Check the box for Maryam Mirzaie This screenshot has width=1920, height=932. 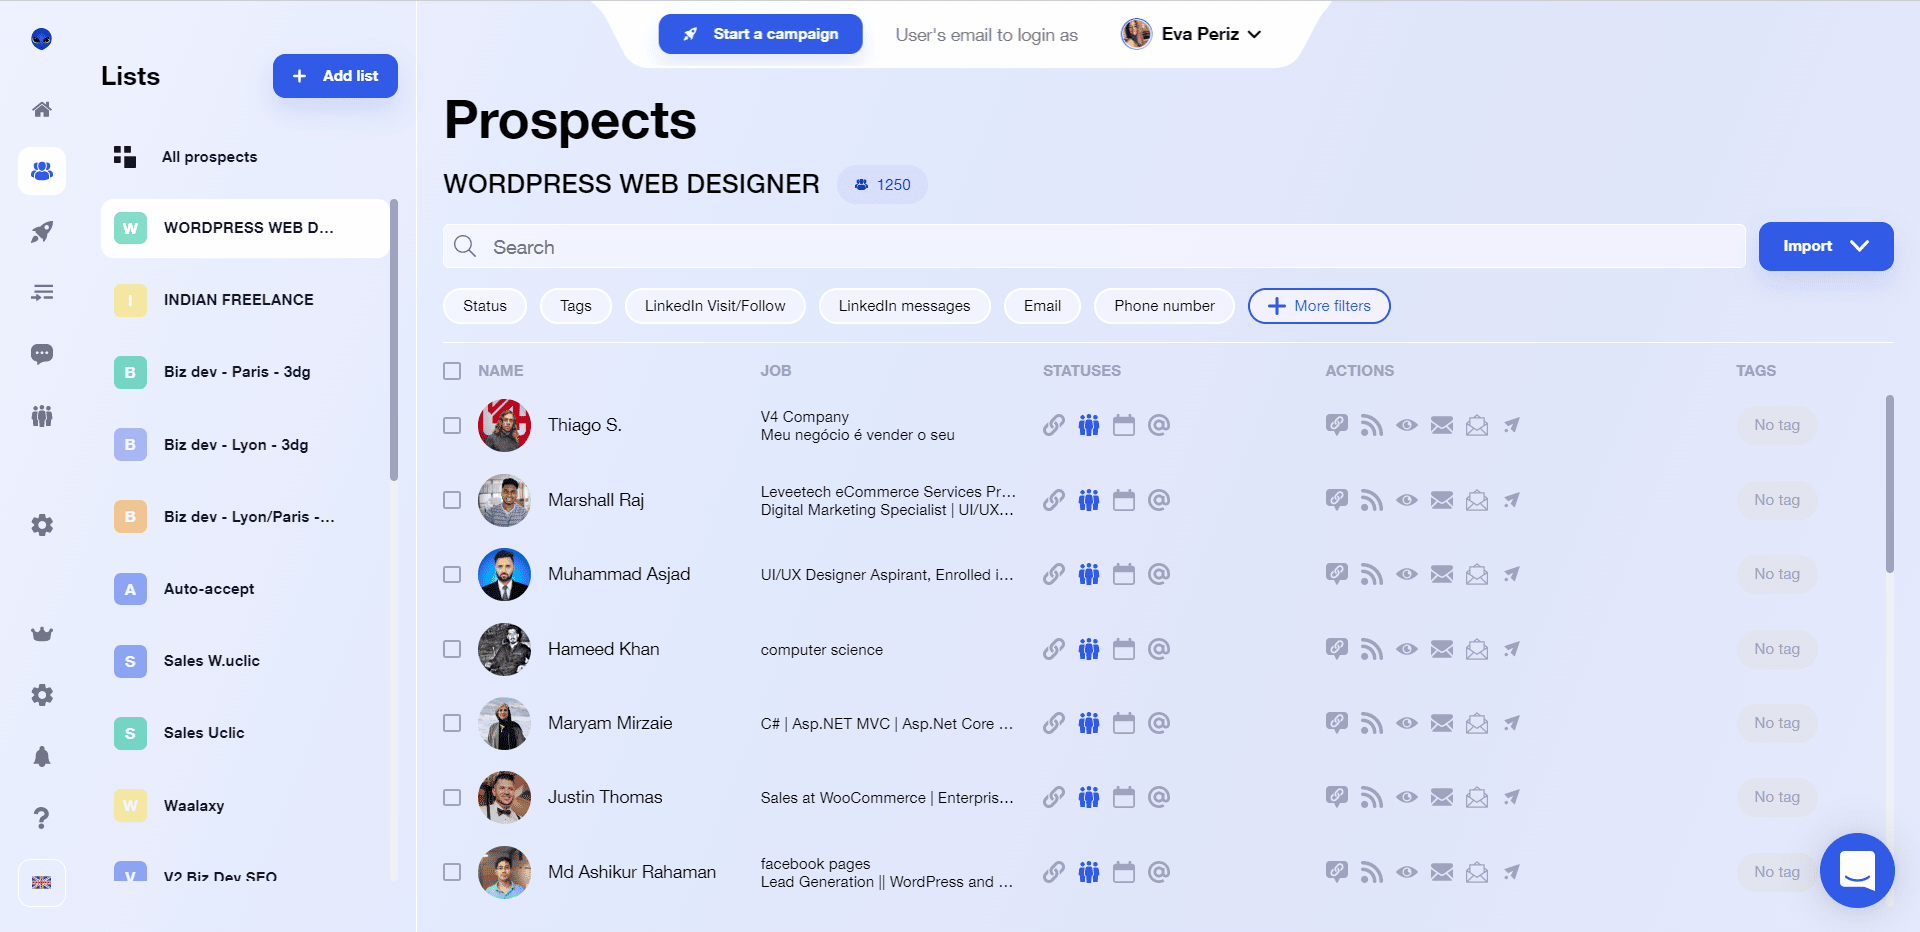[452, 723]
